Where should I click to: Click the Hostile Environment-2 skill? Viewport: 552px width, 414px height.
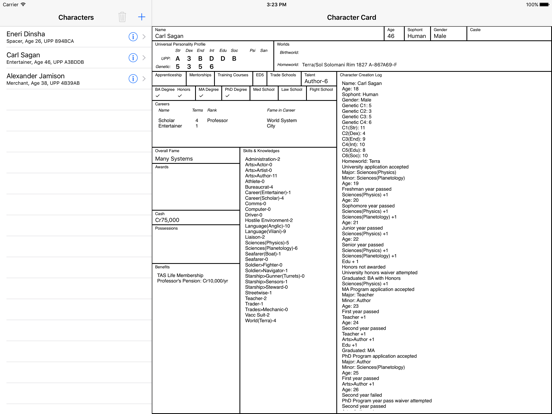click(269, 220)
